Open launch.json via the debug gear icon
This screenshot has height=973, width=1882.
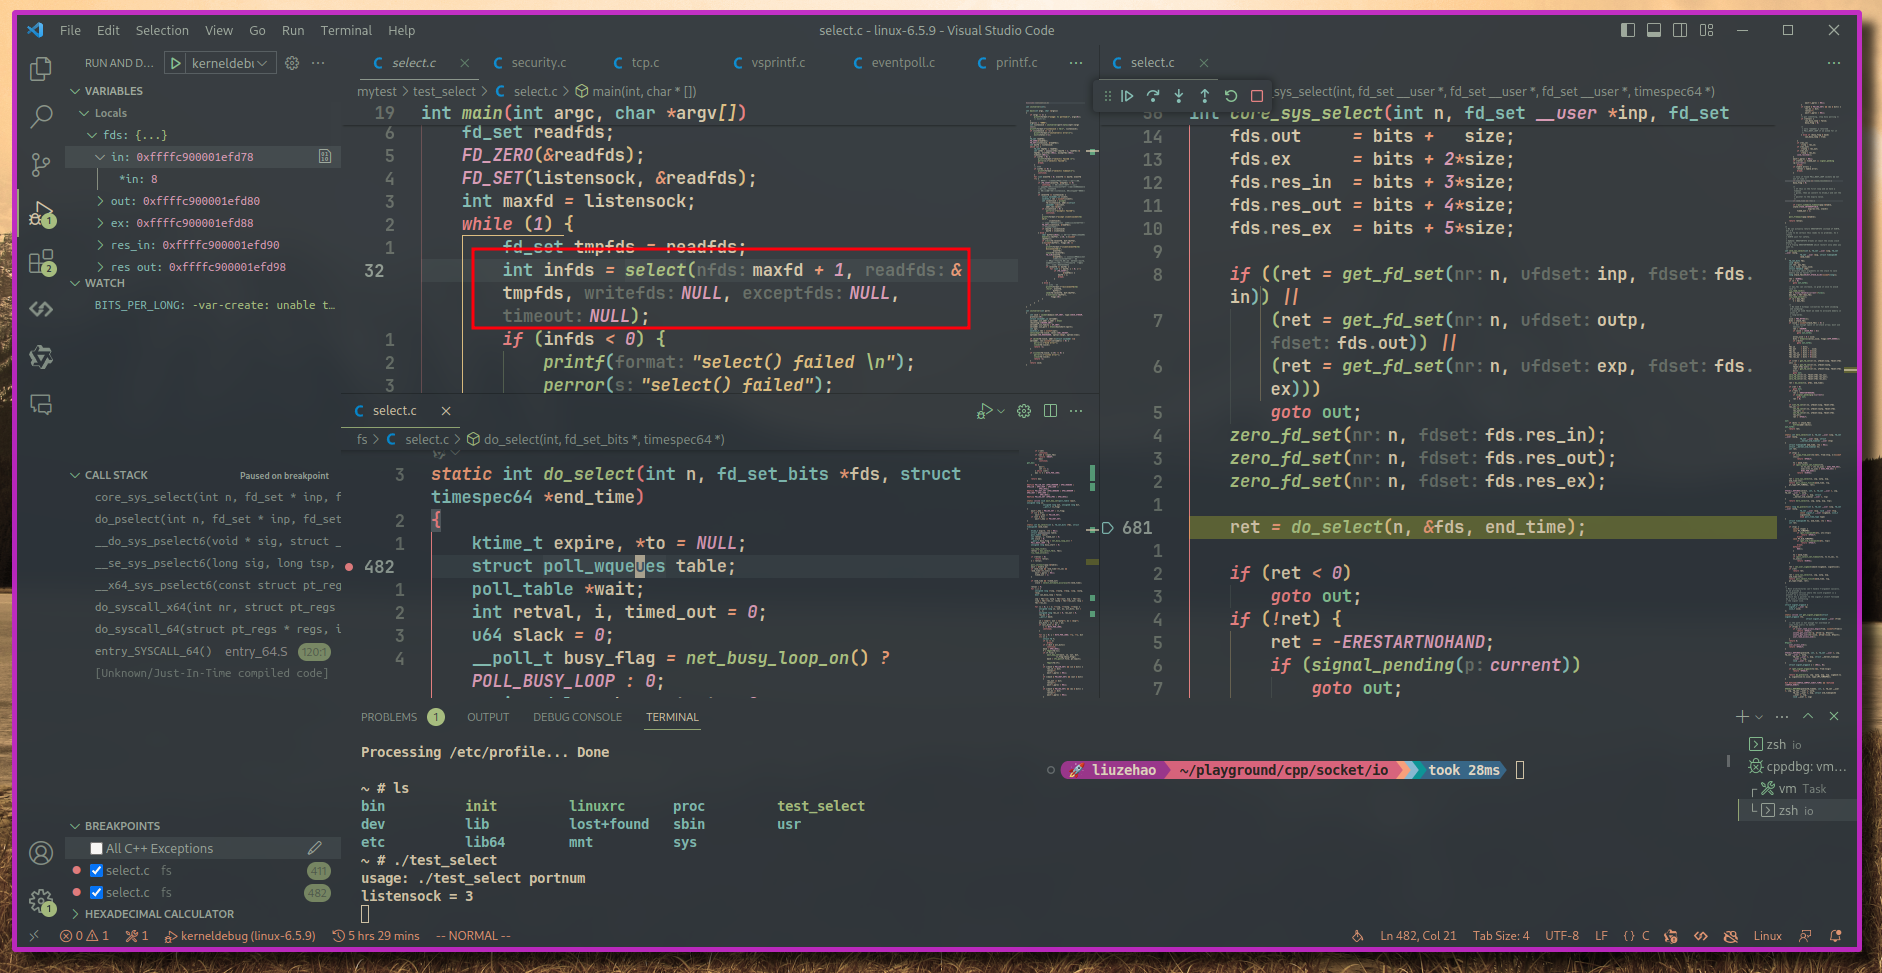(292, 63)
